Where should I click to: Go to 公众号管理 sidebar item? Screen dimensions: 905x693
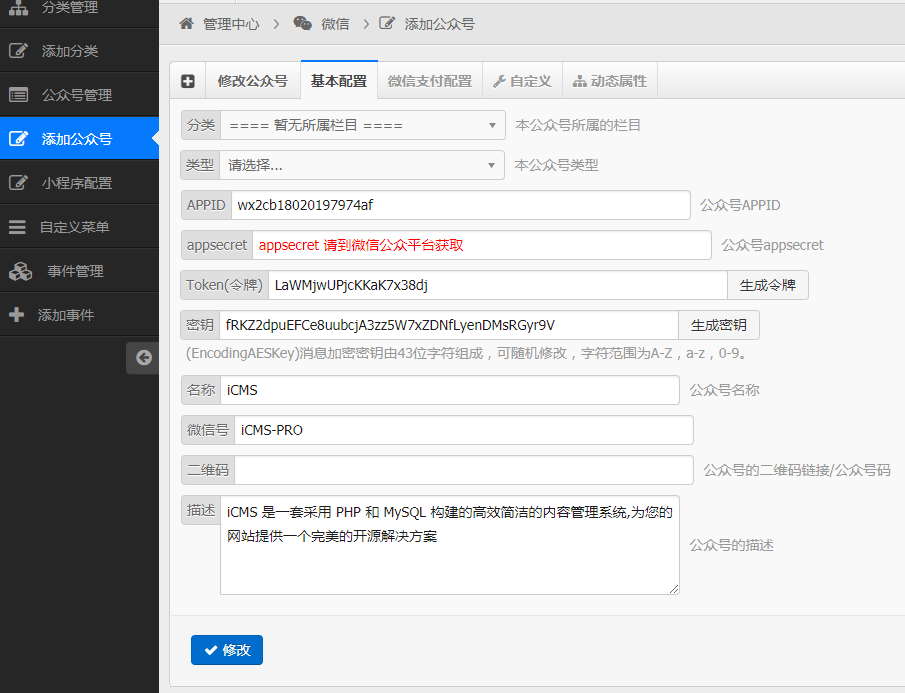click(x=79, y=95)
